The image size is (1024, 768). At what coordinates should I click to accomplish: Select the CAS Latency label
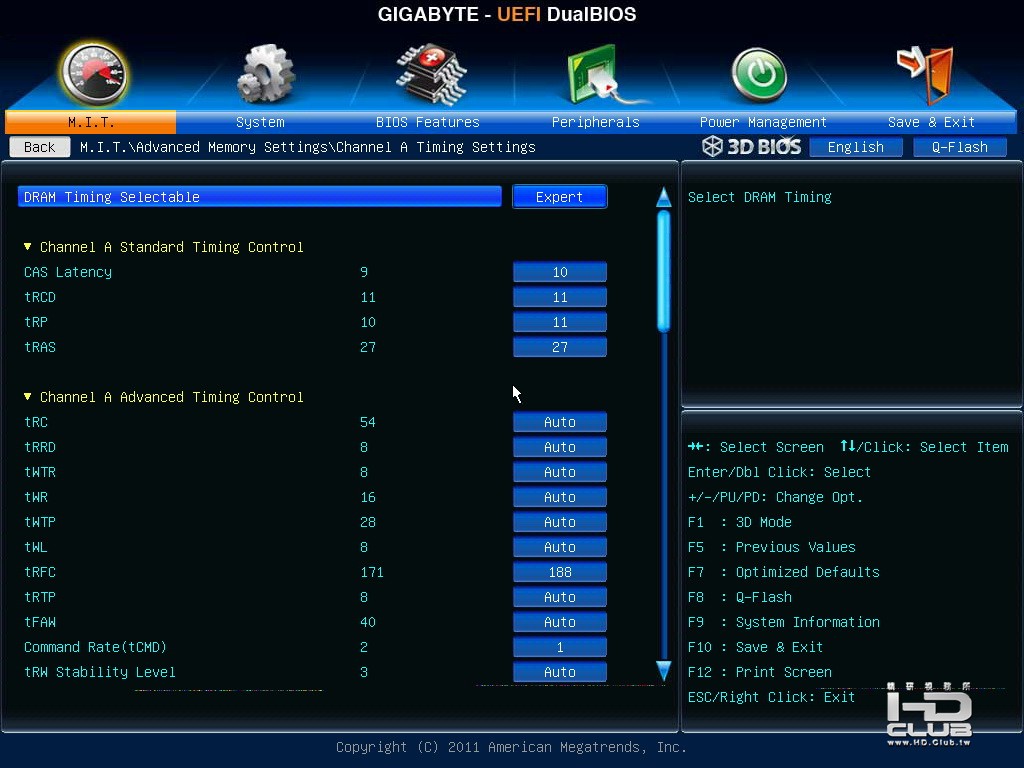coord(68,272)
